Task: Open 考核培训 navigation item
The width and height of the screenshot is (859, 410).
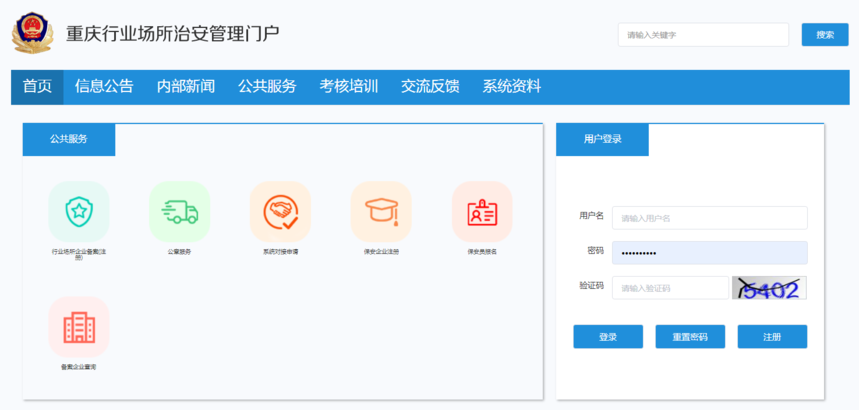Action: (x=348, y=87)
